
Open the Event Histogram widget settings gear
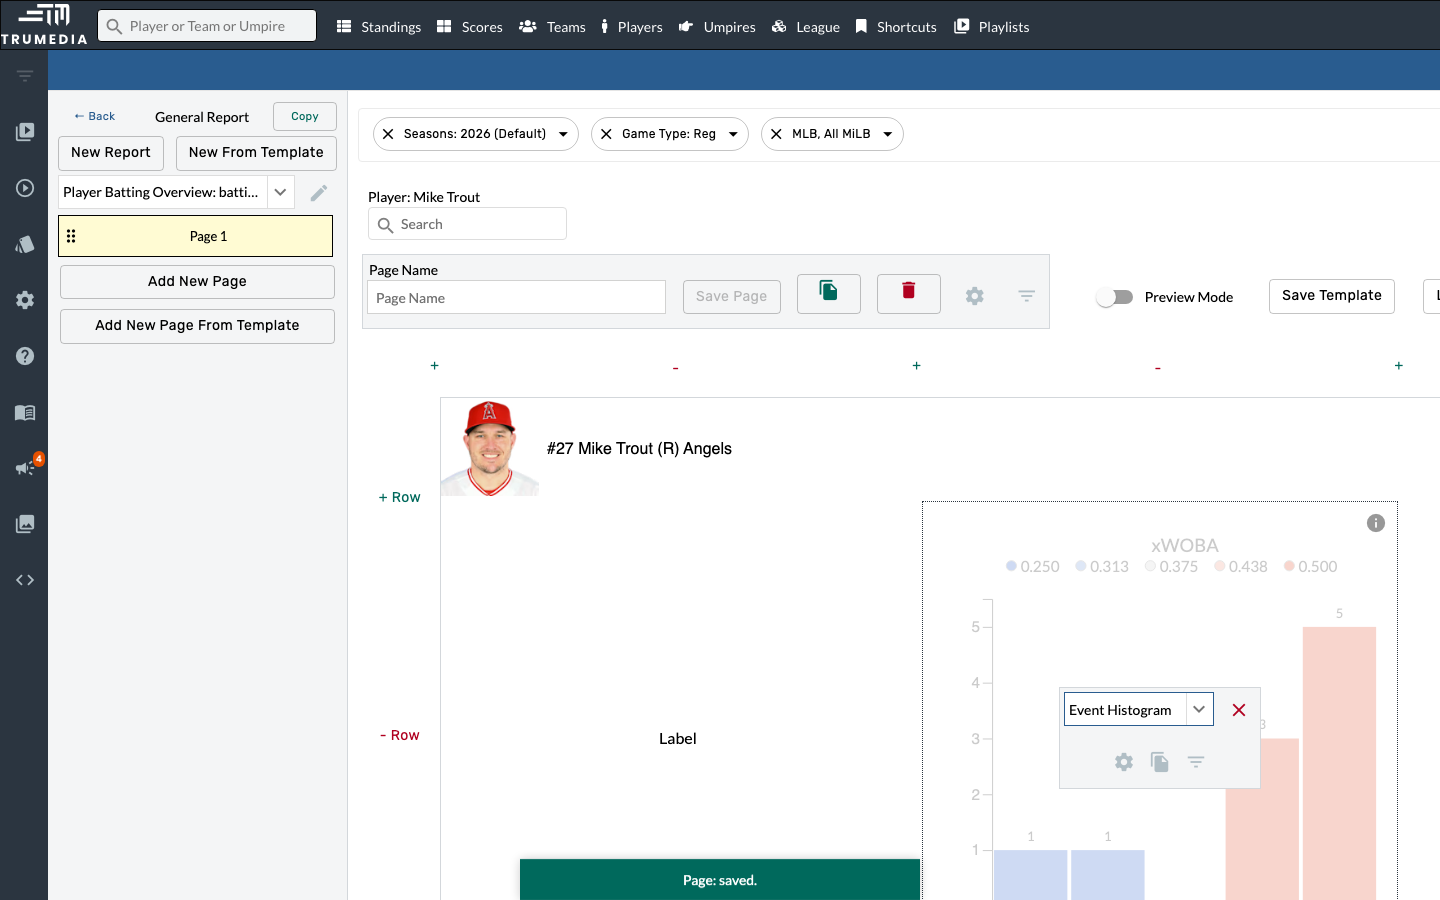1124,762
